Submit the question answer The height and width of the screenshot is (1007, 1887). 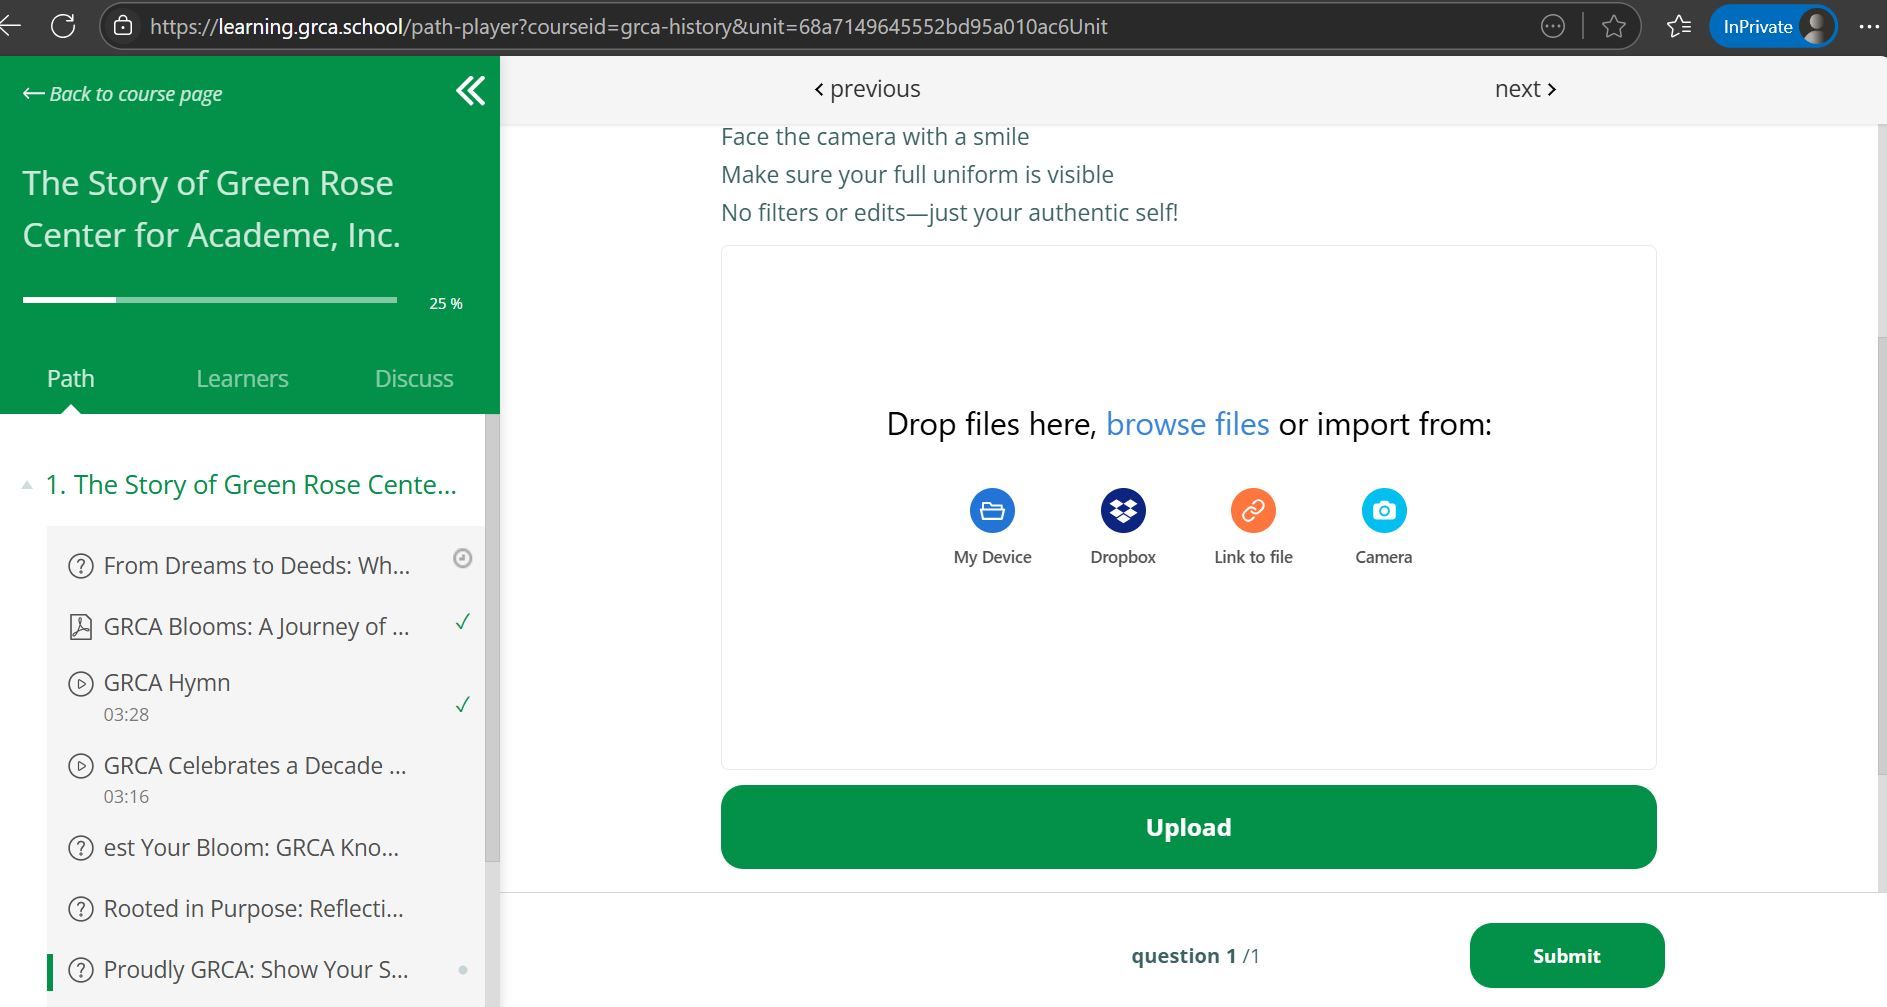tap(1566, 956)
